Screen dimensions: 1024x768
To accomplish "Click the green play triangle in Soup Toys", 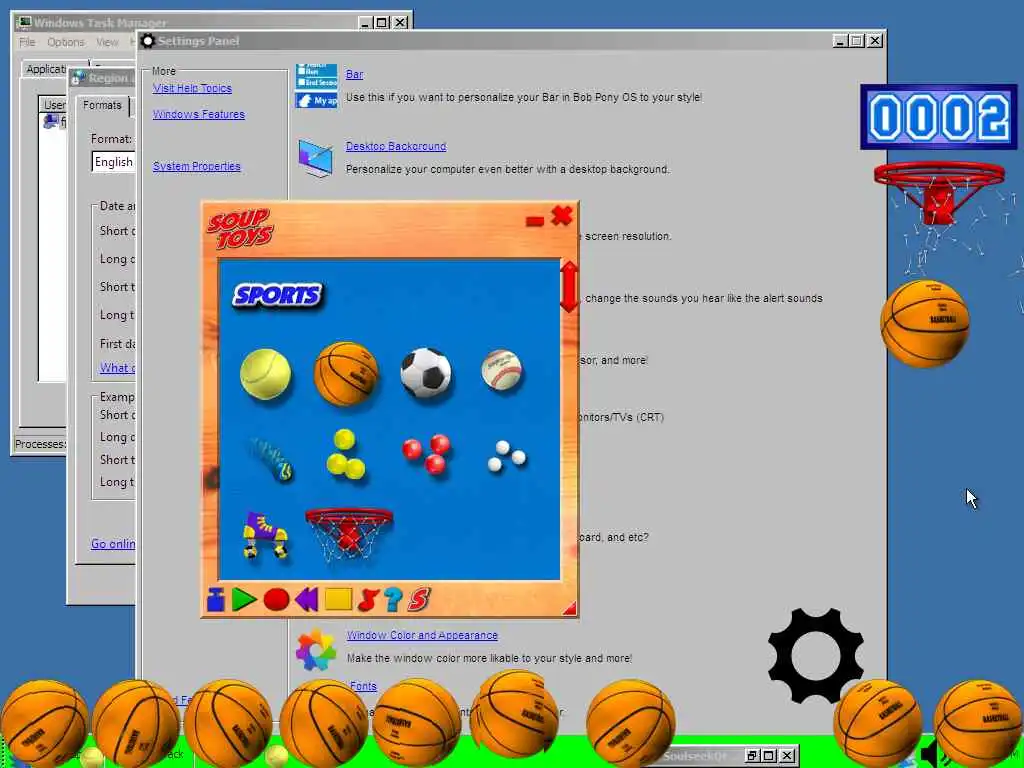I will (x=244, y=600).
